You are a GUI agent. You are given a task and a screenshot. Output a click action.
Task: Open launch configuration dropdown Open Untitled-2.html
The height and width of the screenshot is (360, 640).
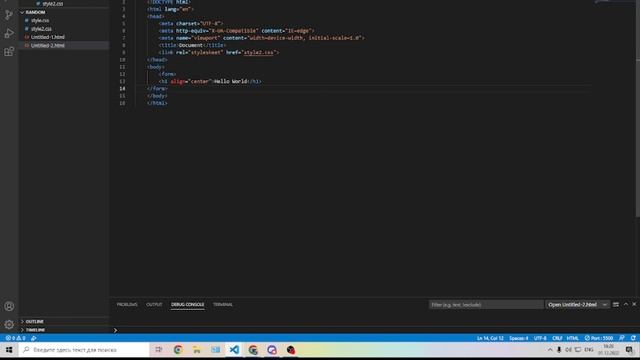click(577, 304)
